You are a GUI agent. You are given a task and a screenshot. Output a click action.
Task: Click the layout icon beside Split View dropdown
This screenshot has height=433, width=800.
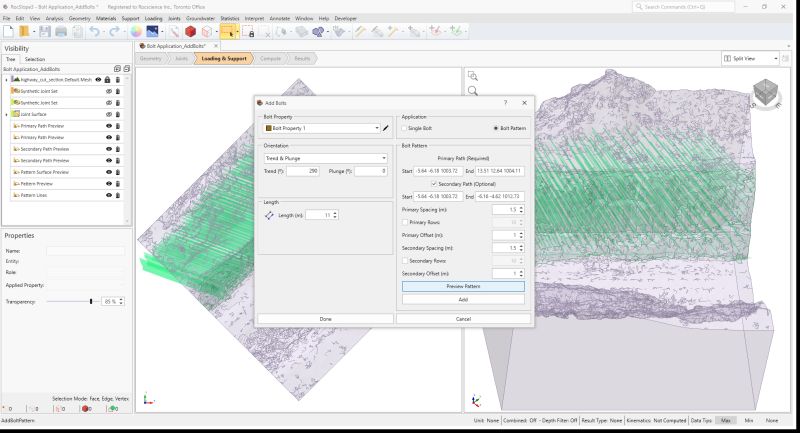click(786, 59)
